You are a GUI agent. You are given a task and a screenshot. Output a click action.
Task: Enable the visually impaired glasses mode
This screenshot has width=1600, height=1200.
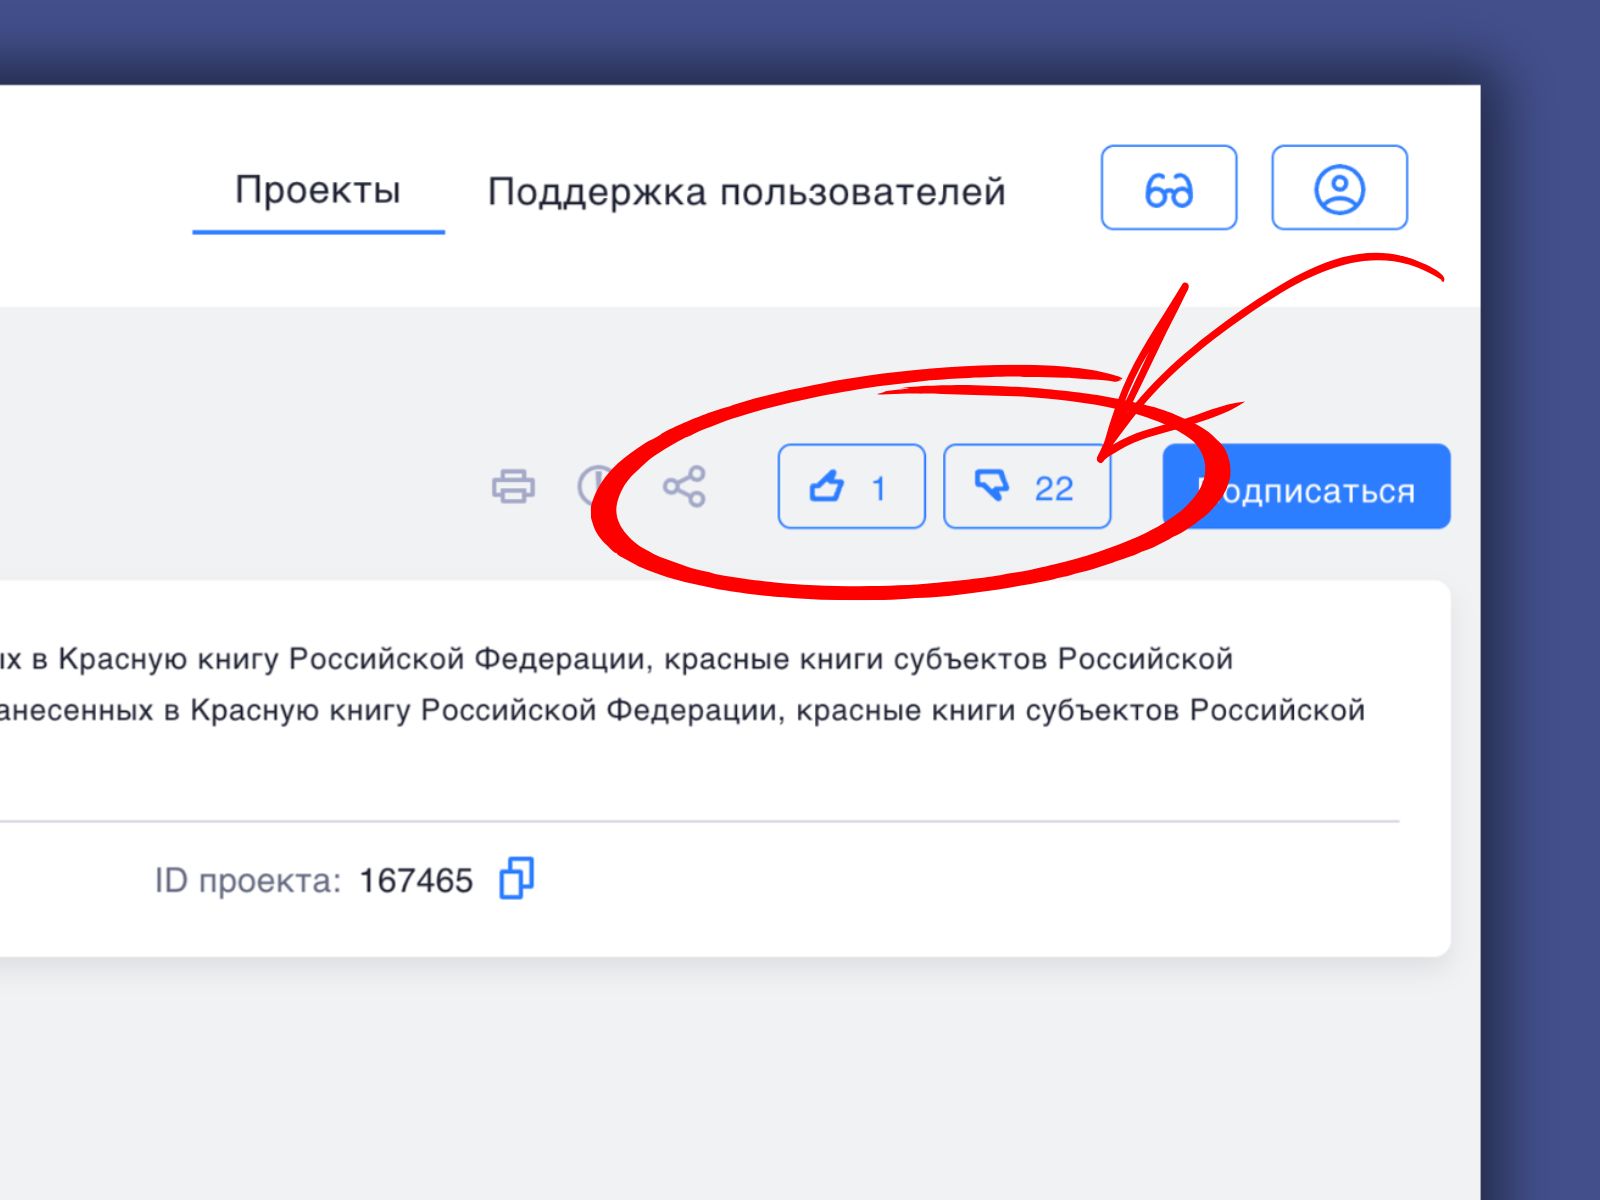(1168, 188)
